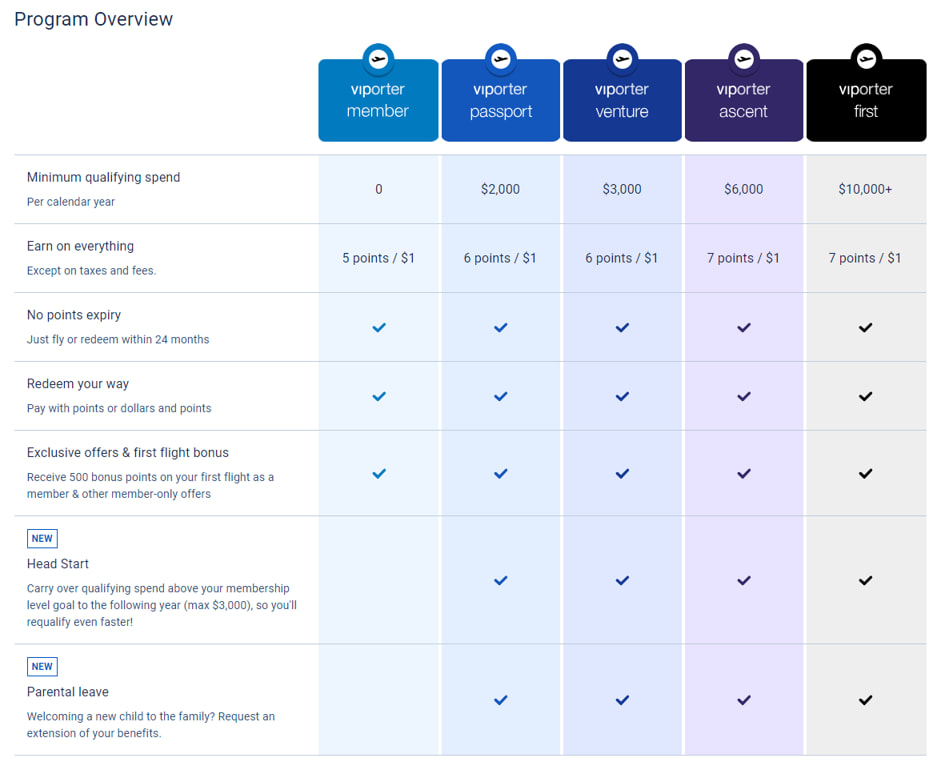The image size is (937, 770).
Task: Click the VIPorter first plane icon
Action: [x=866, y=59]
